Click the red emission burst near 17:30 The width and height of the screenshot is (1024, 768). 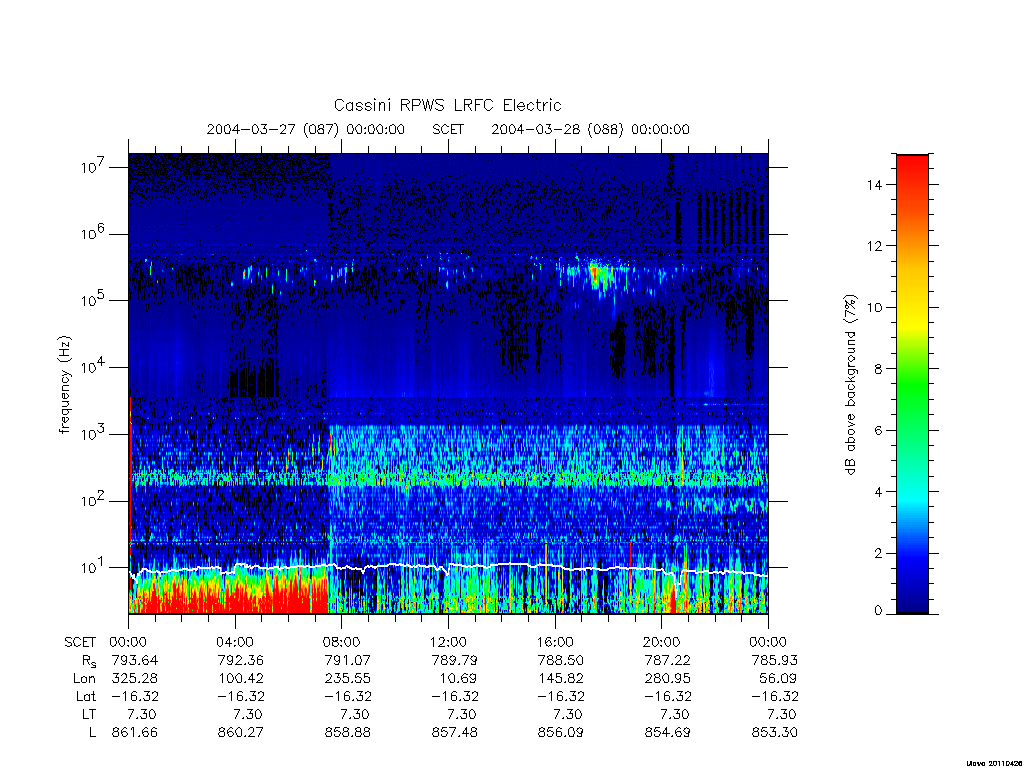pos(595,273)
